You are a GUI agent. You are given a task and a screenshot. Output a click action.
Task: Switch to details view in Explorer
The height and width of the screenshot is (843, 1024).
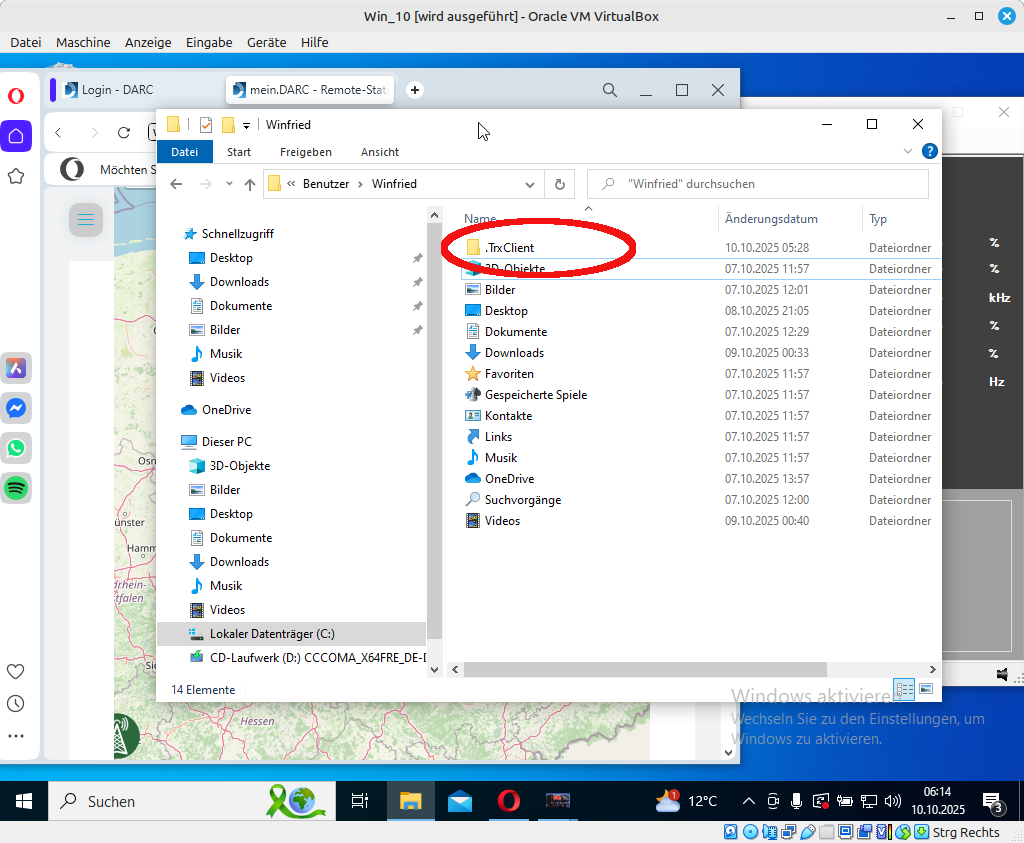click(x=905, y=689)
